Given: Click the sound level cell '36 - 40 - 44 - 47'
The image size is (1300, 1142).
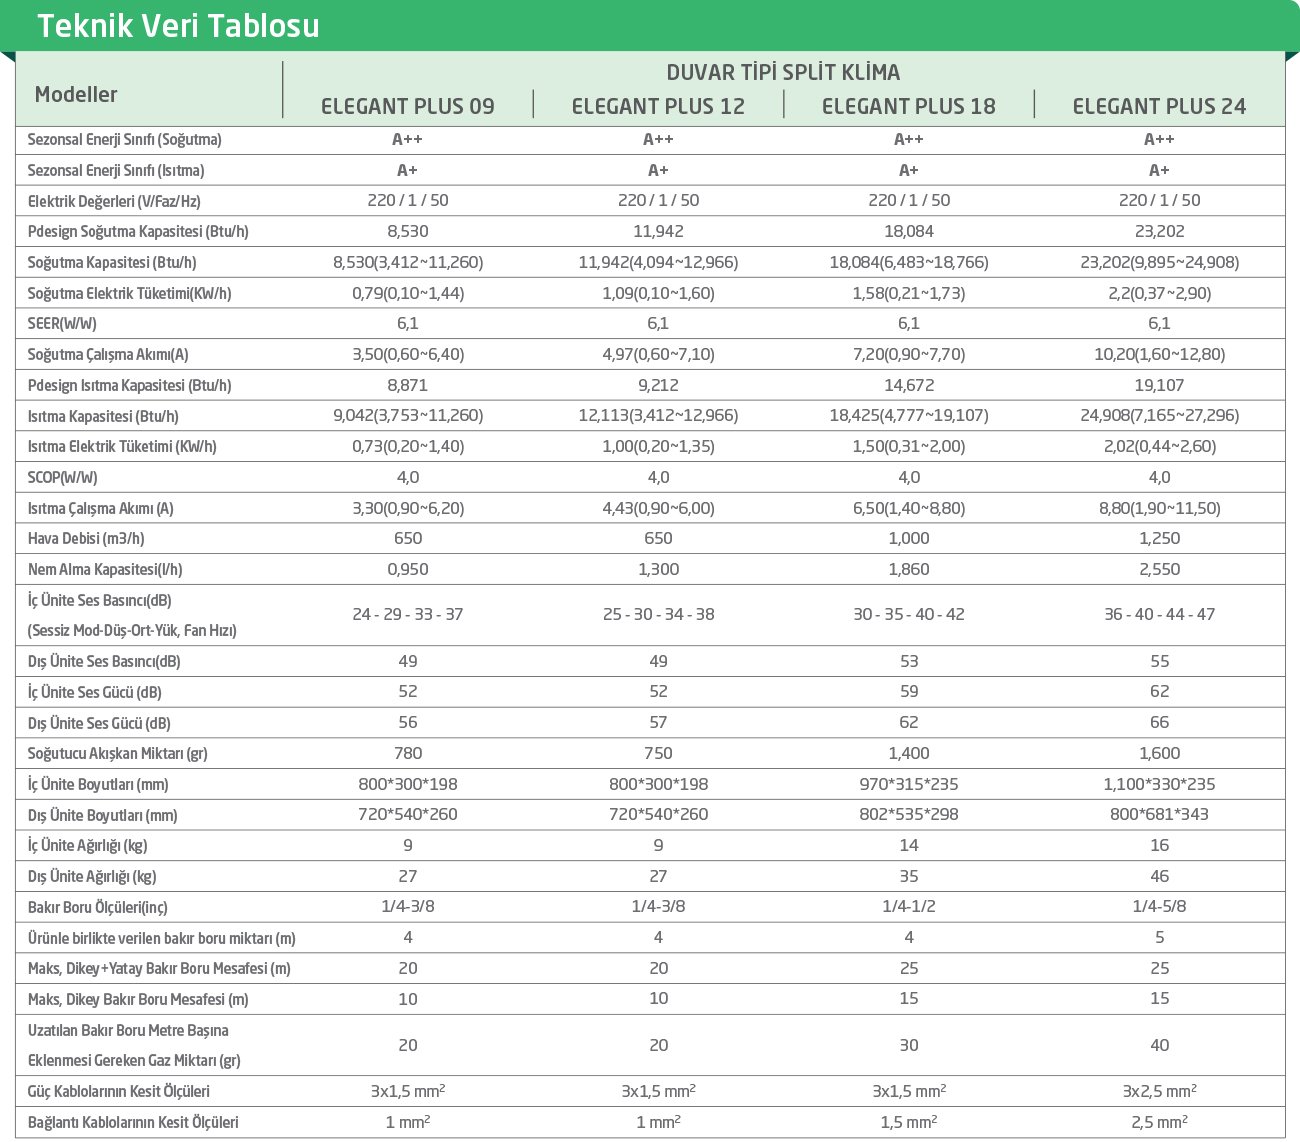Looking at the screenshot, I should [1160, 614].
